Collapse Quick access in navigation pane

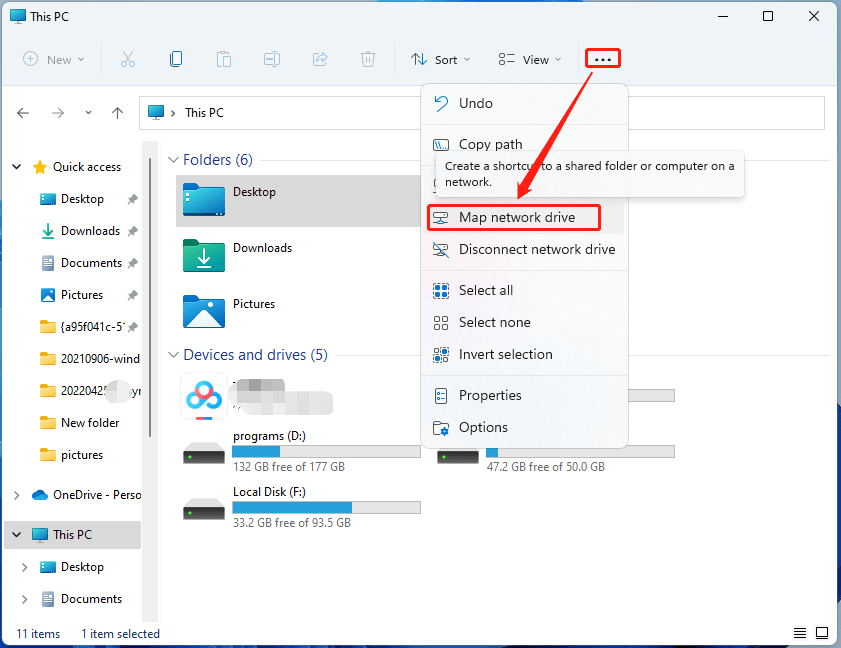(16, 167)
